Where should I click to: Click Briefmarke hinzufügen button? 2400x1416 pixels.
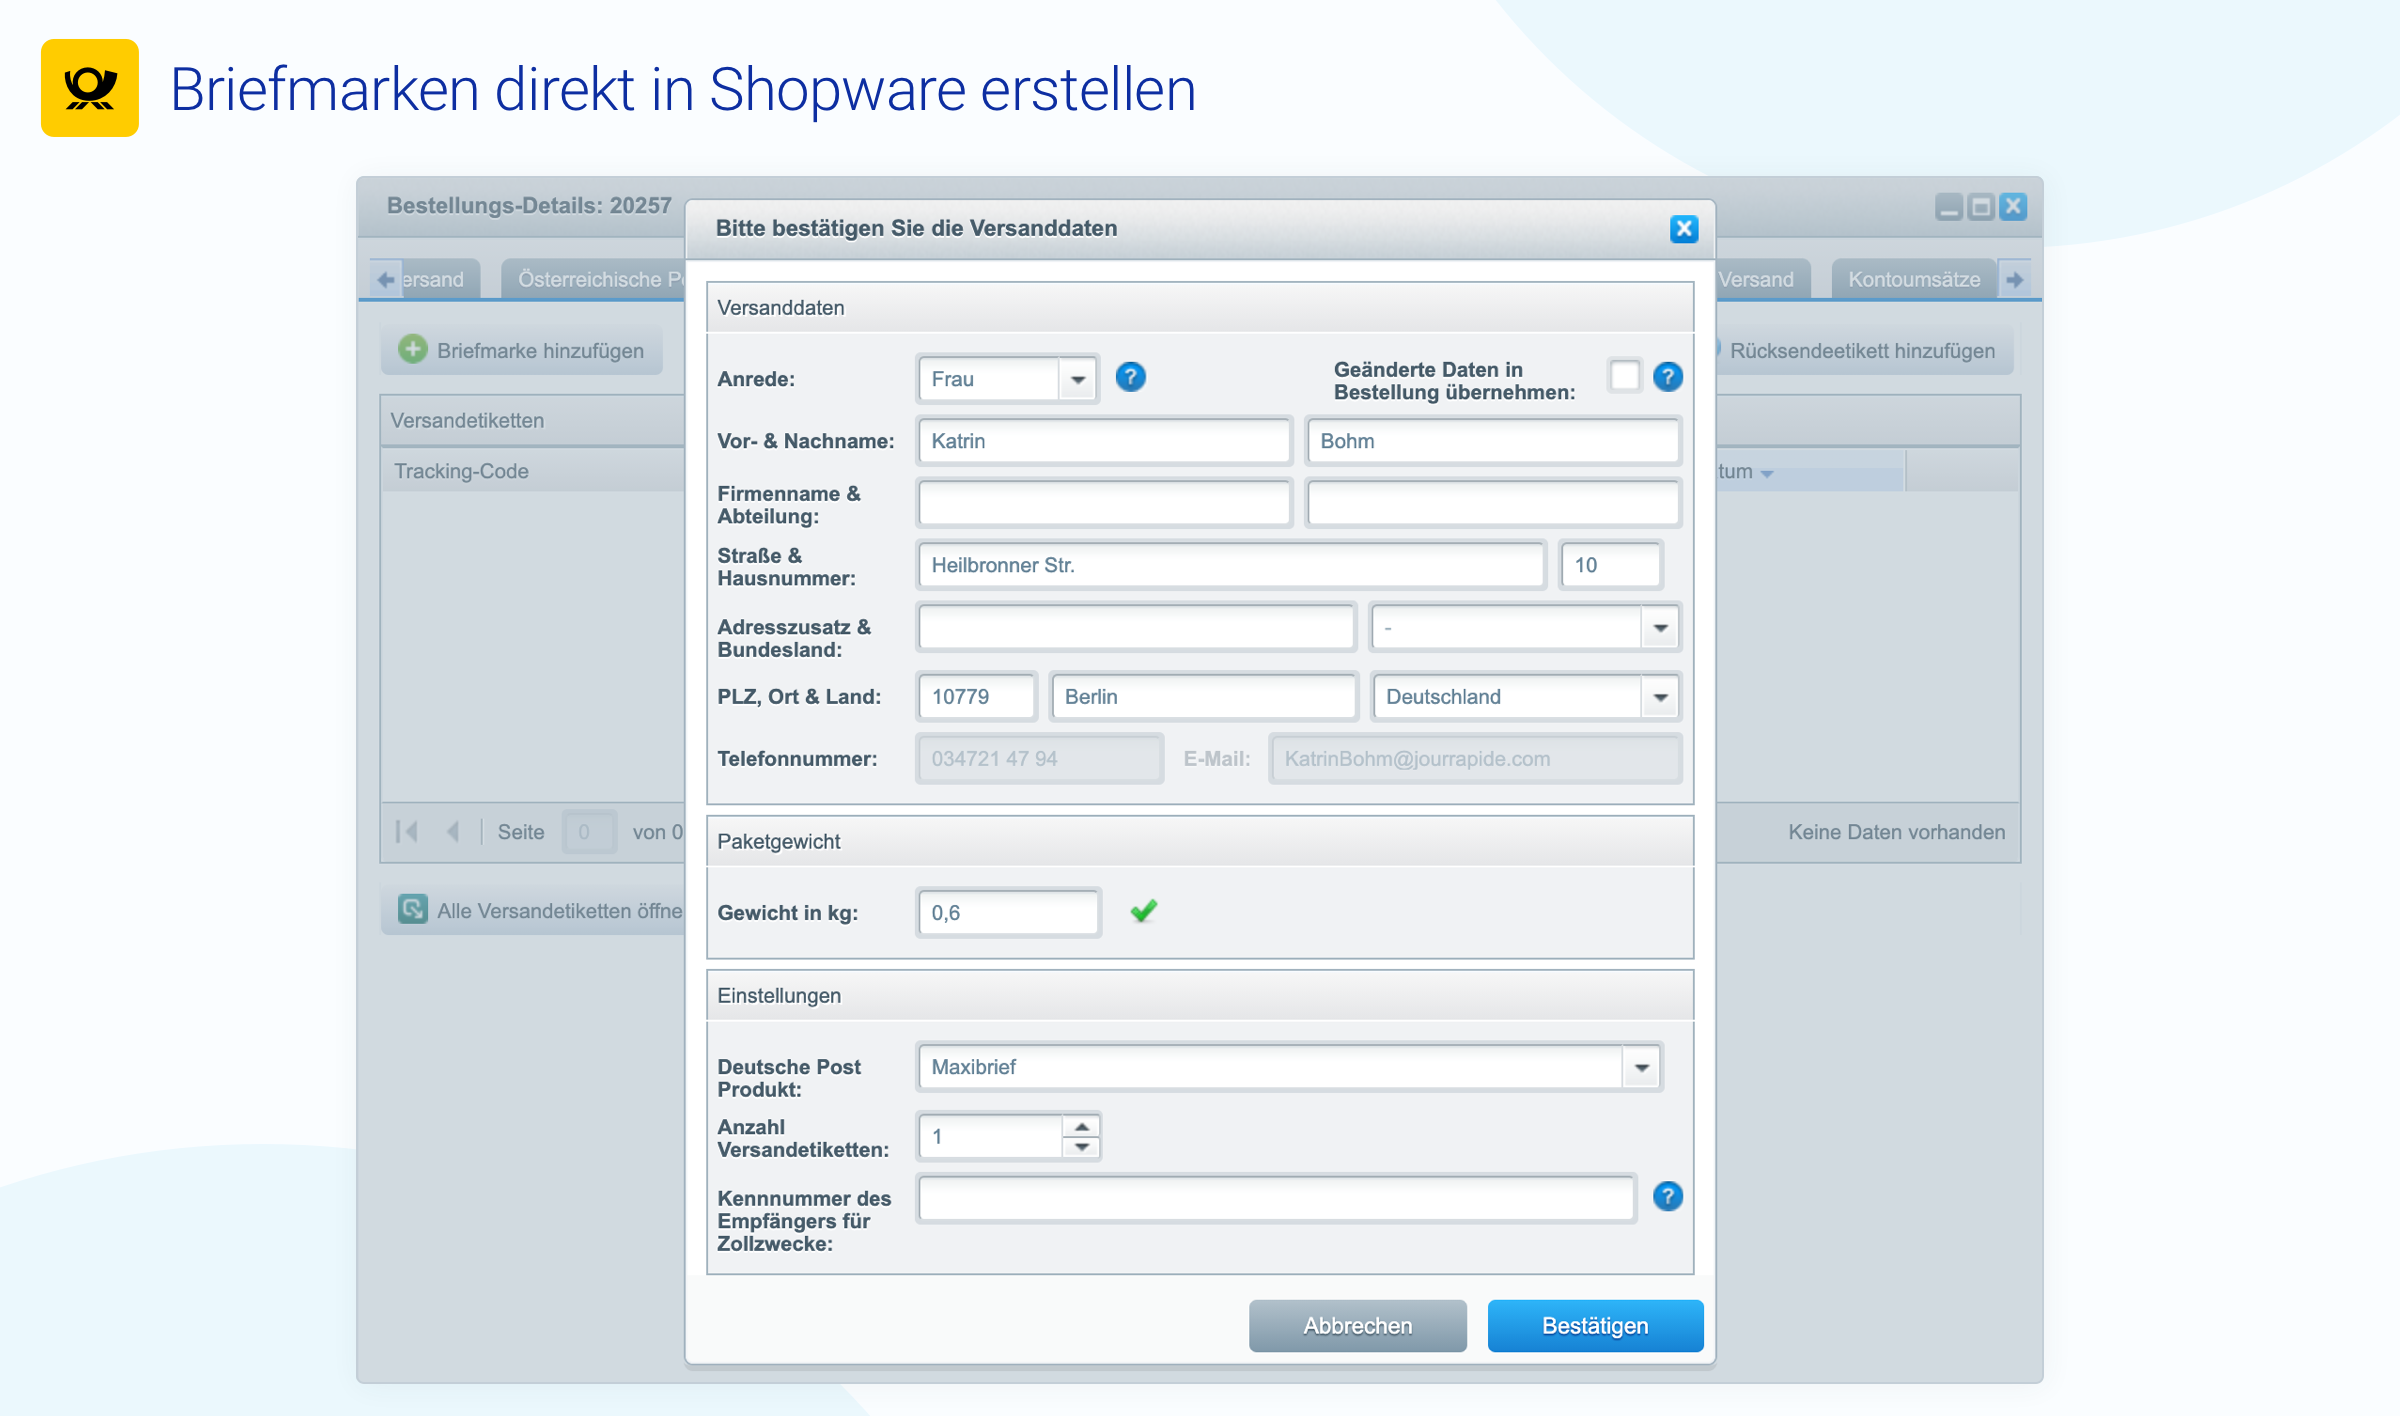(522, 350)
